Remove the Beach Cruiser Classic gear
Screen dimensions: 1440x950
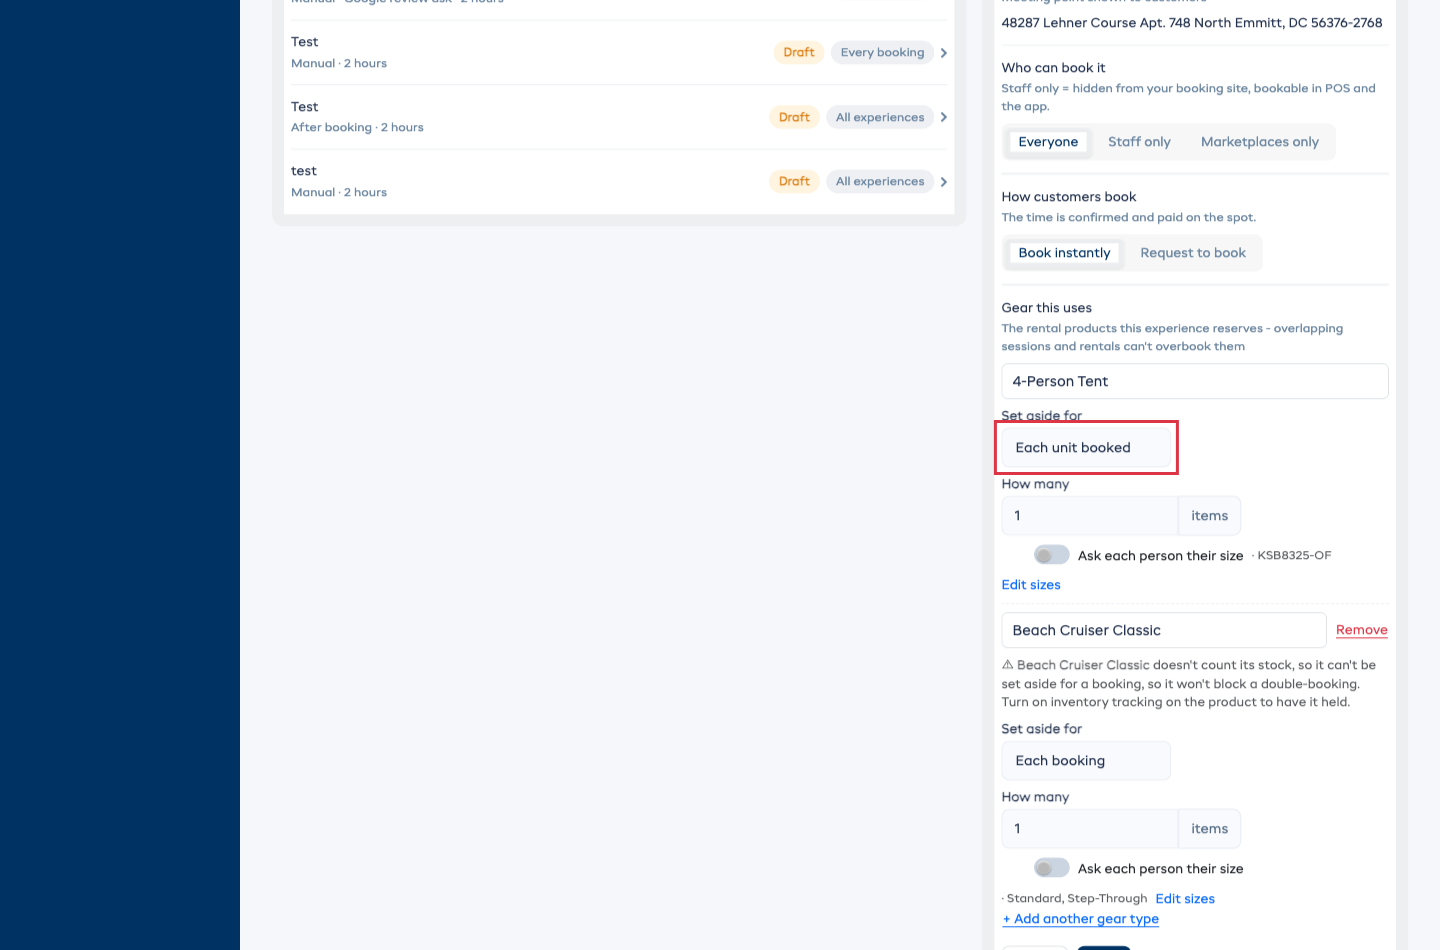1362,630
